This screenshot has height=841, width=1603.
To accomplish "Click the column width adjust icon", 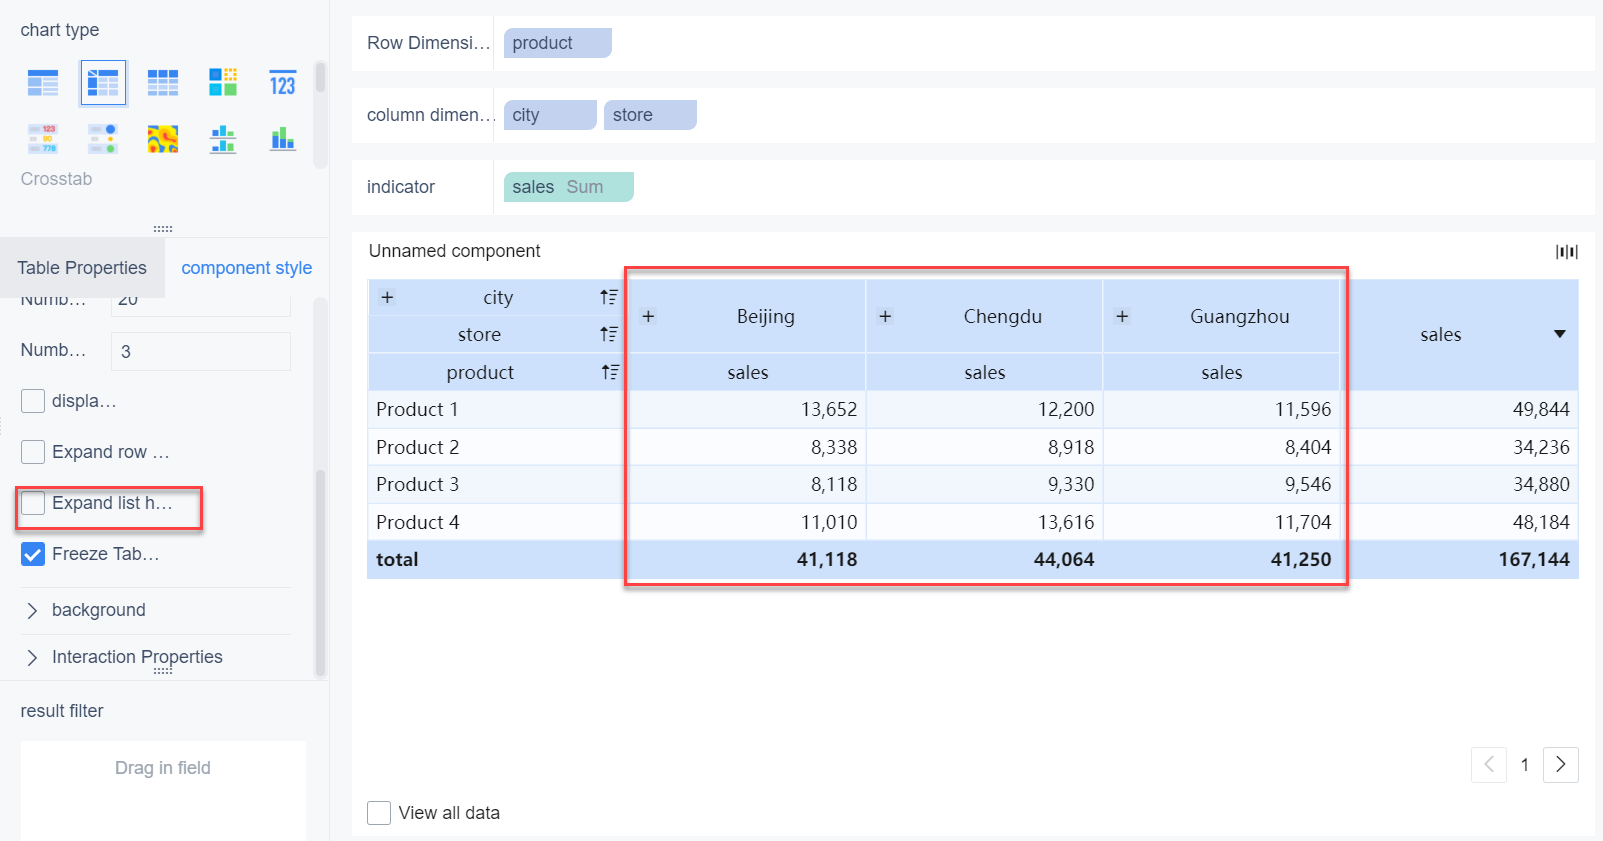I will [1567, 252].
